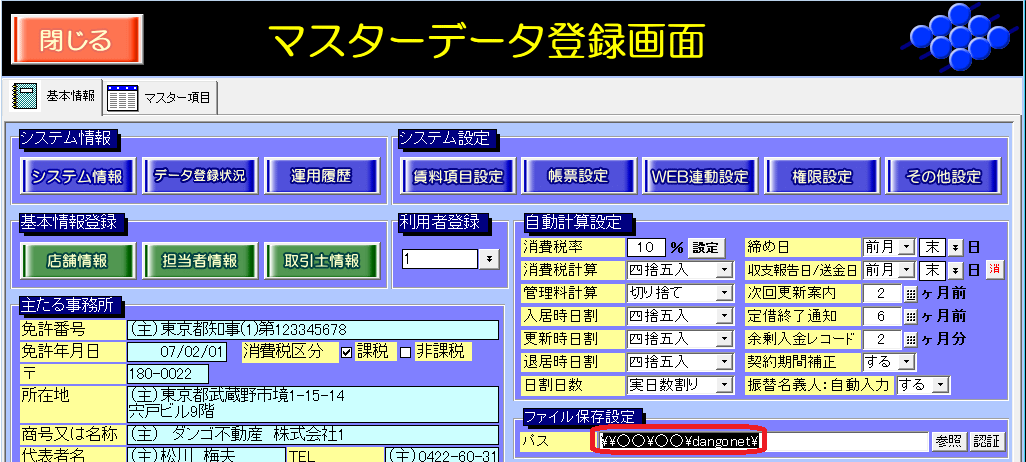1026x462 pixels.
Task: Click the 参照 browse button
Action: click(x=949, y=441)
